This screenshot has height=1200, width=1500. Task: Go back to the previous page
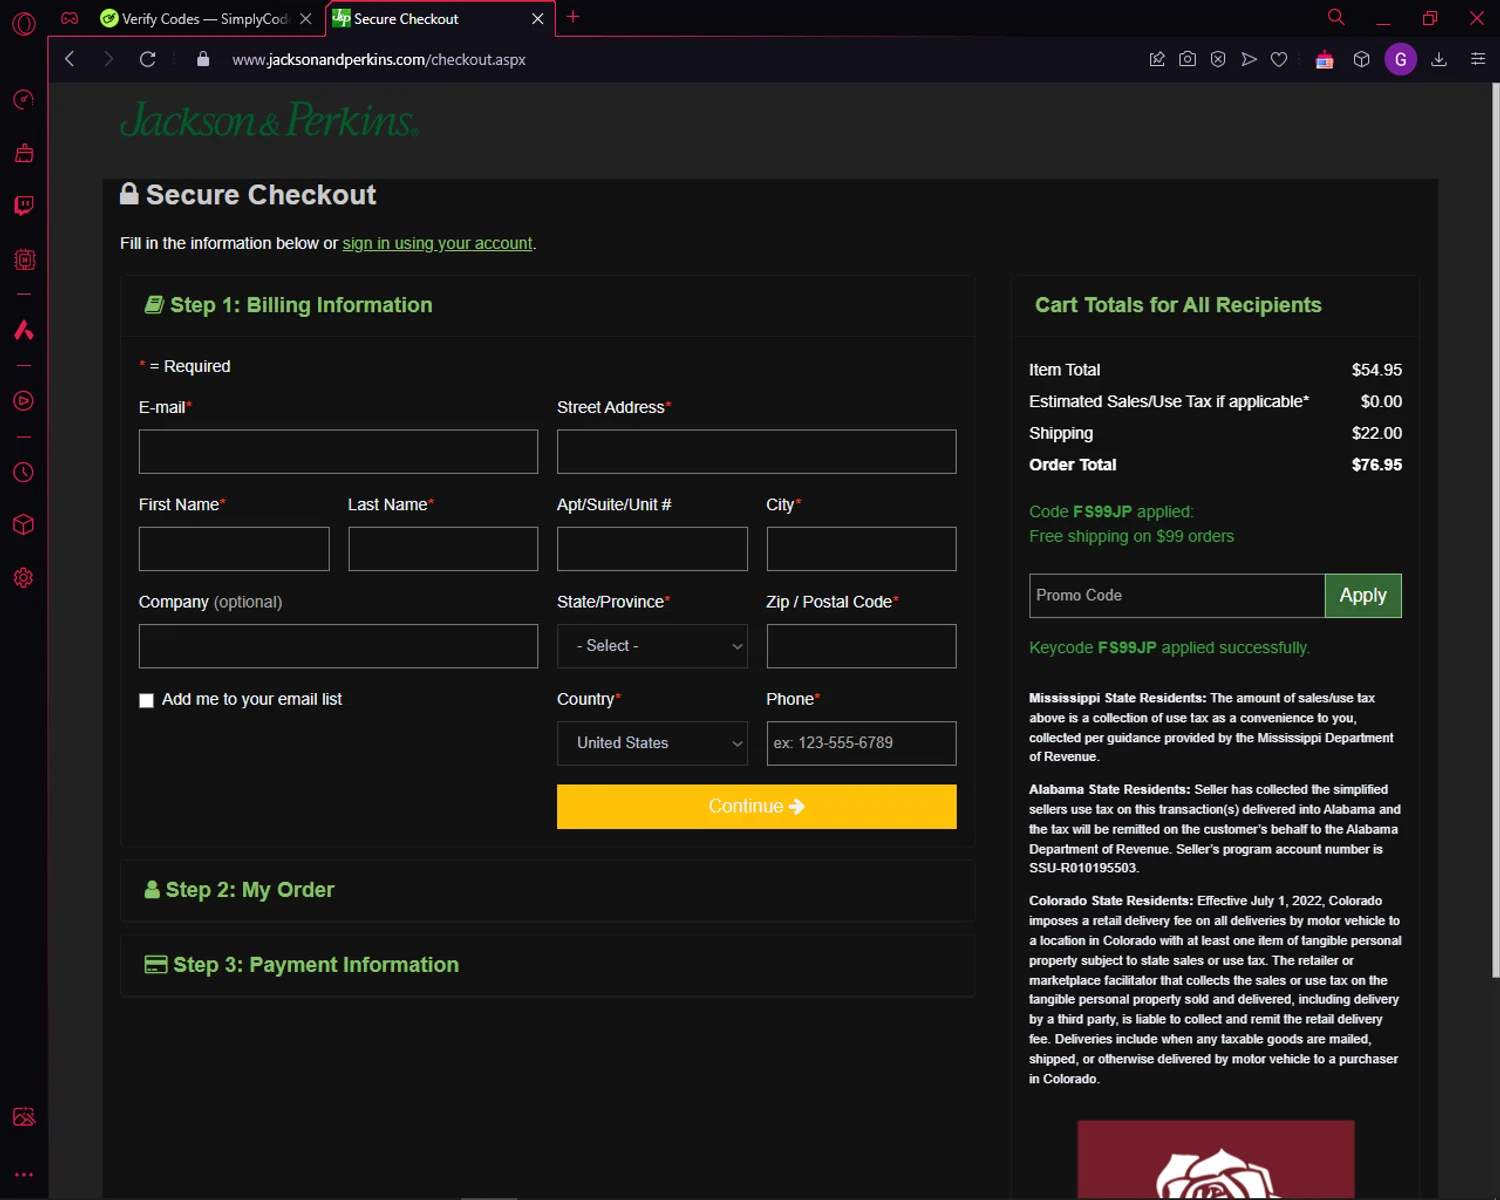coord(70,59)
